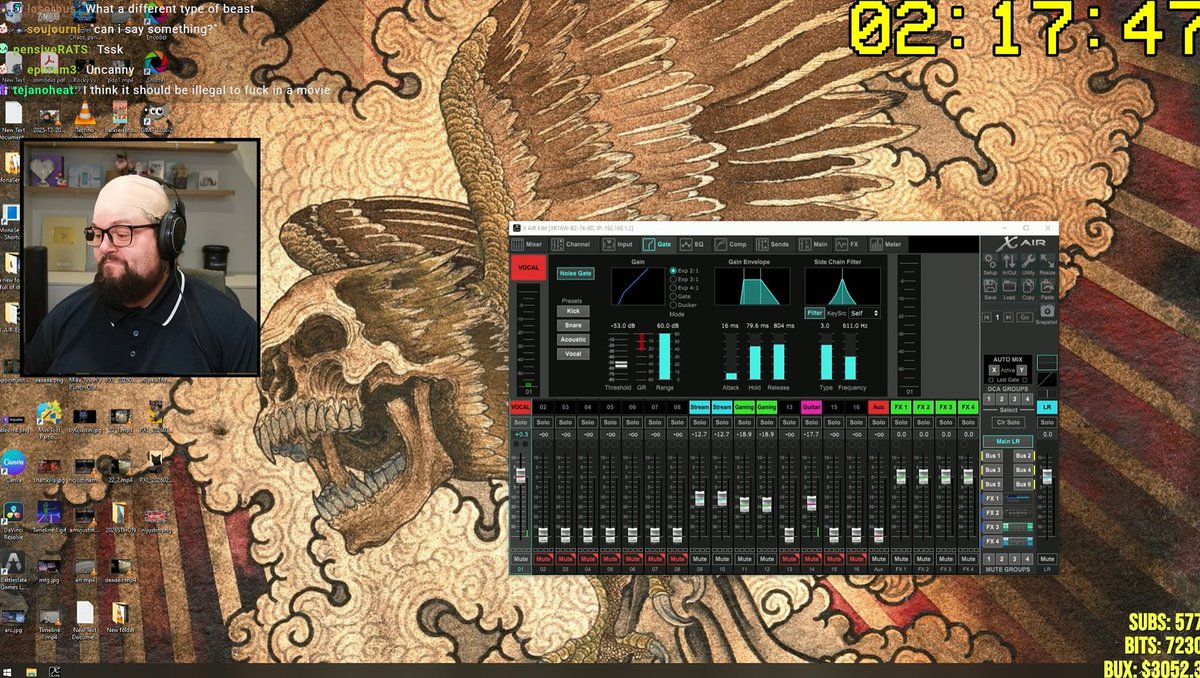This screenshot has width=1200, height=678.
Task: Select the Main LR bus button
Action: (x=1008, y=441)
